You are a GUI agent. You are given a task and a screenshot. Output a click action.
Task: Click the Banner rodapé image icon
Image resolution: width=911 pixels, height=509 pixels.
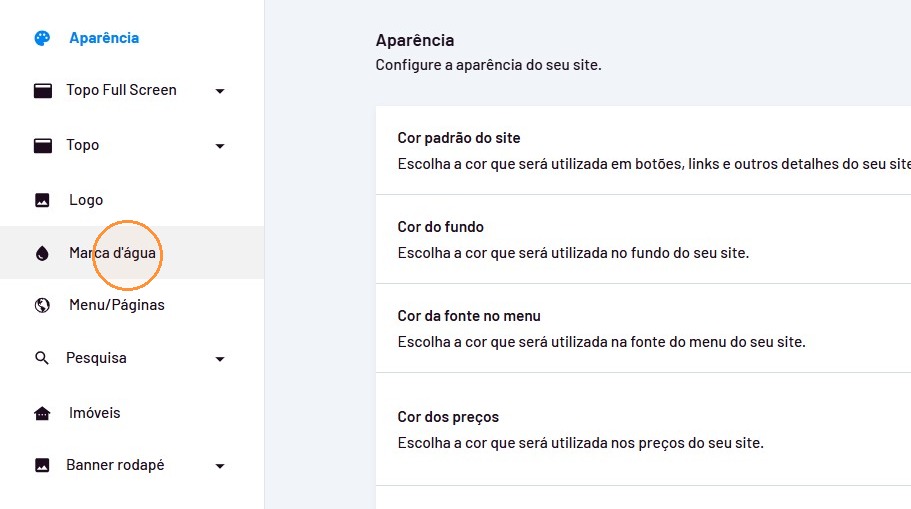click(42, 465)
